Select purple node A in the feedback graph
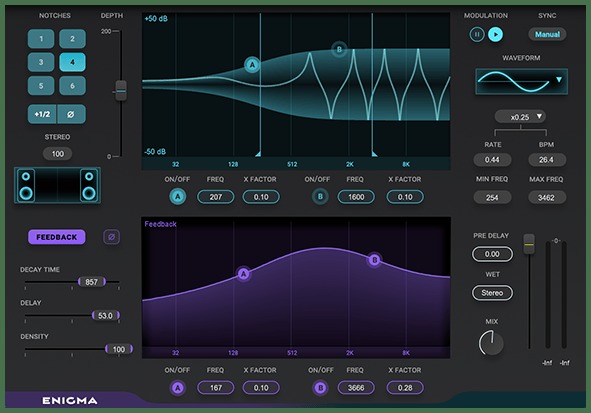The image size is (591, 413). click(x=243, y=274)
